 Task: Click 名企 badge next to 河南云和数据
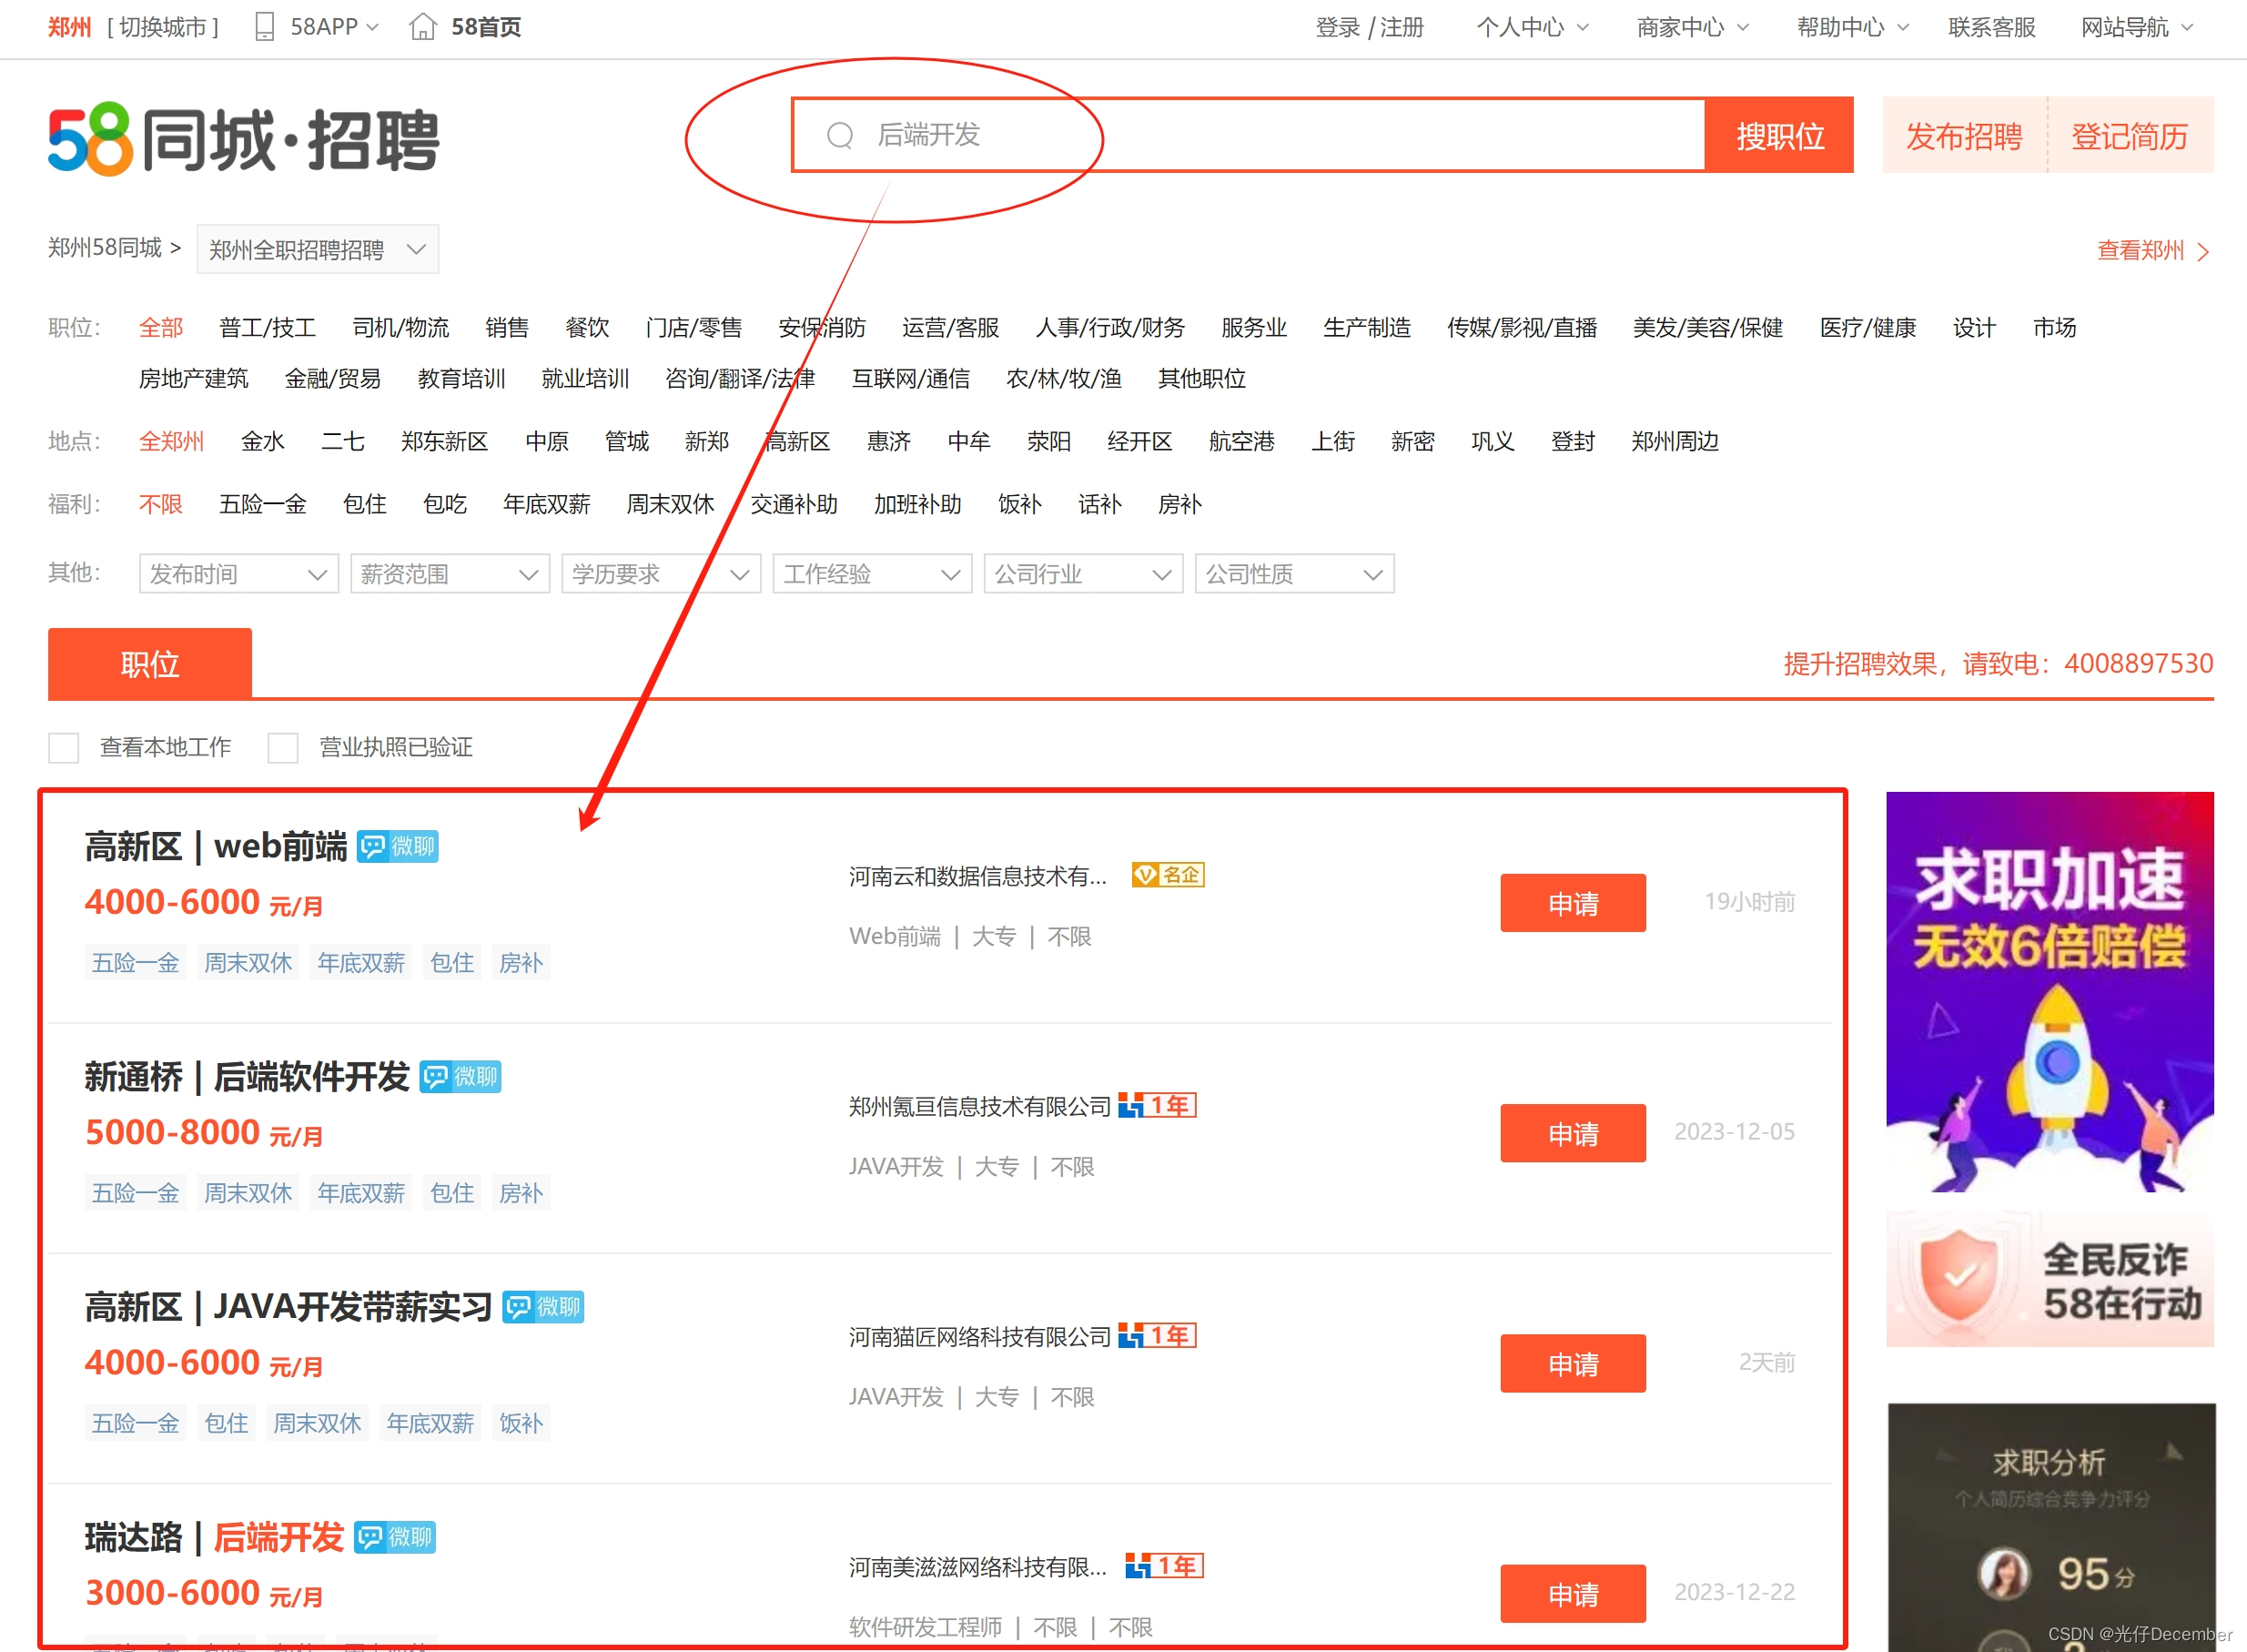click(x=1167, y=875)
